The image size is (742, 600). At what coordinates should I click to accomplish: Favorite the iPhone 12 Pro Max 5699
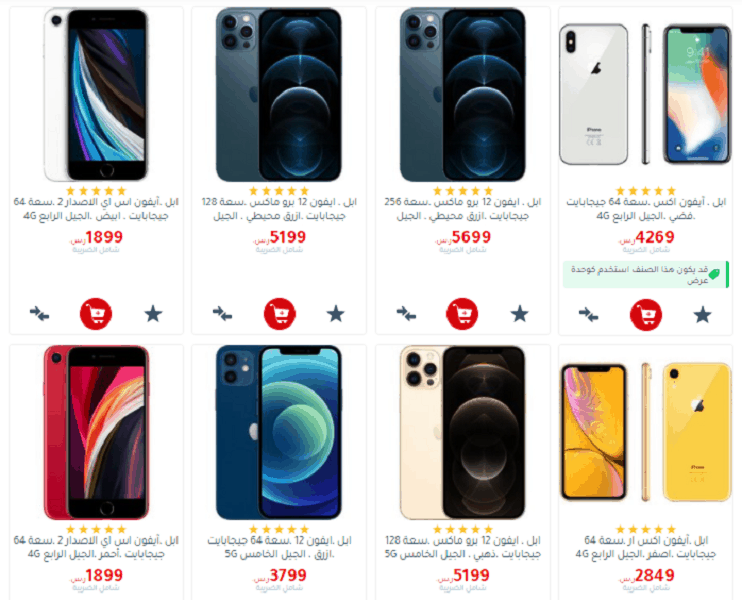point(519,313)
